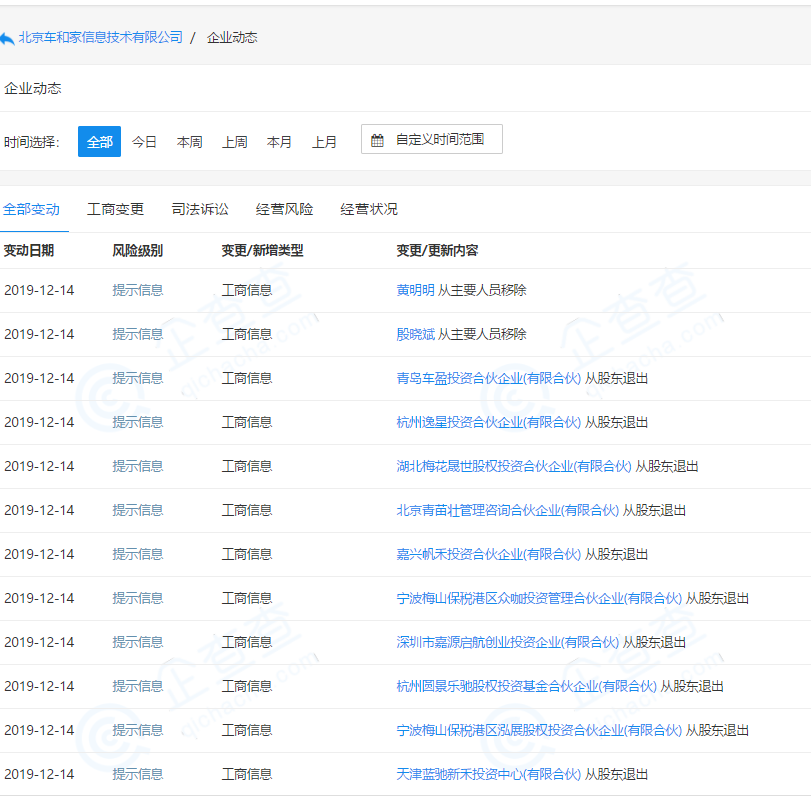Open 杭州逸星投资合伙企业(有限合伙) link

tap(488, 421)
